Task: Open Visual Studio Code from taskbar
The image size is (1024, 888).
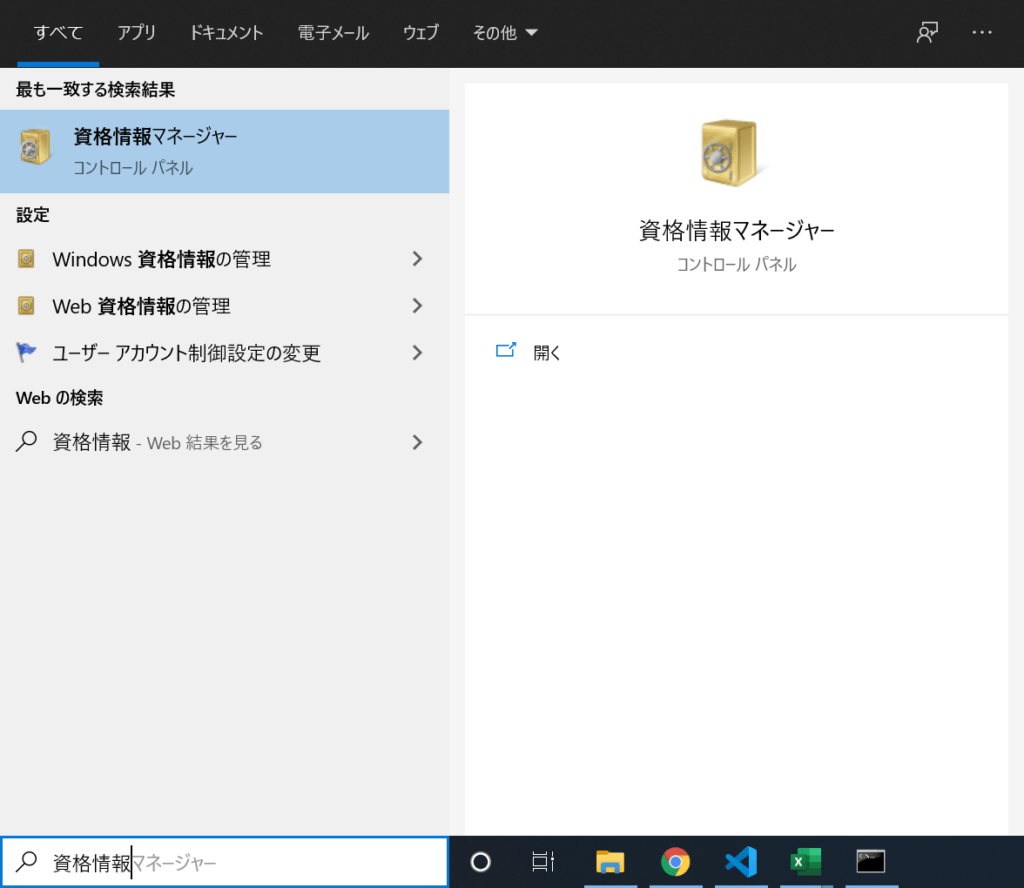Action: [x=741, y=862]
